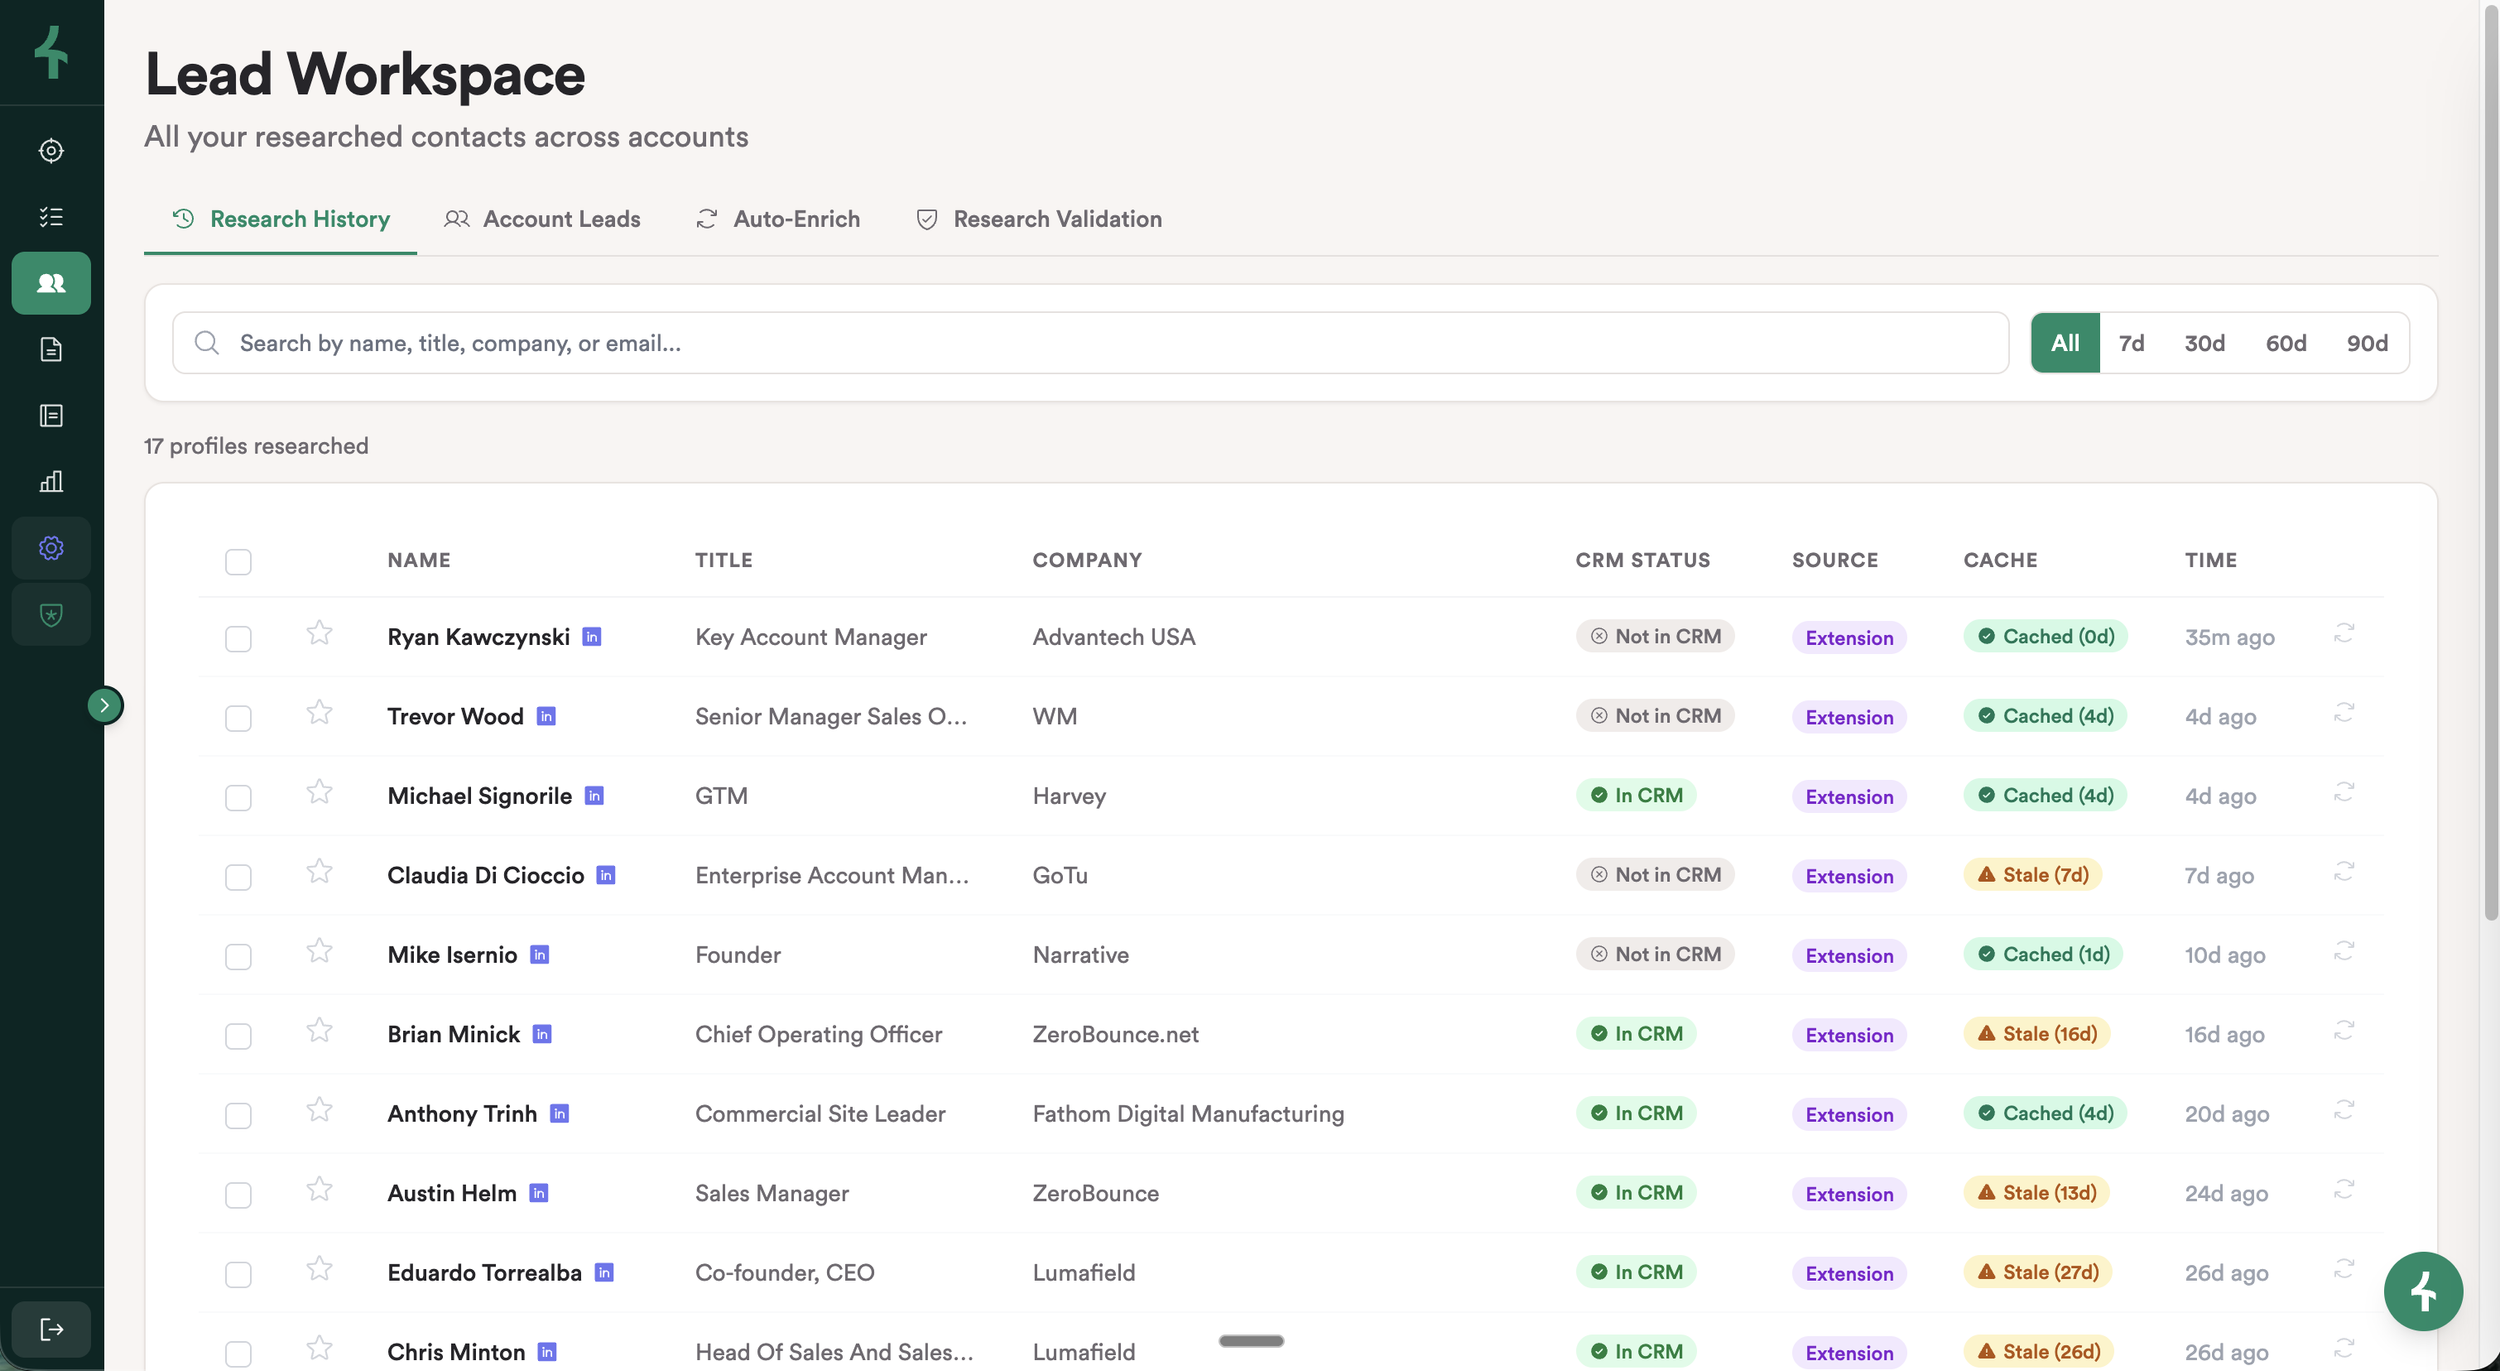
Task: Tick the checkbox for Brian Minick
Action: 238,1036
